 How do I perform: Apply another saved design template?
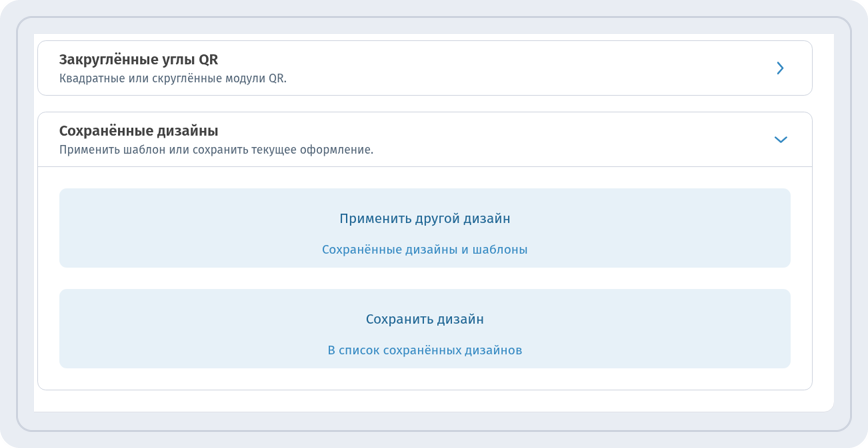[425, 228]
